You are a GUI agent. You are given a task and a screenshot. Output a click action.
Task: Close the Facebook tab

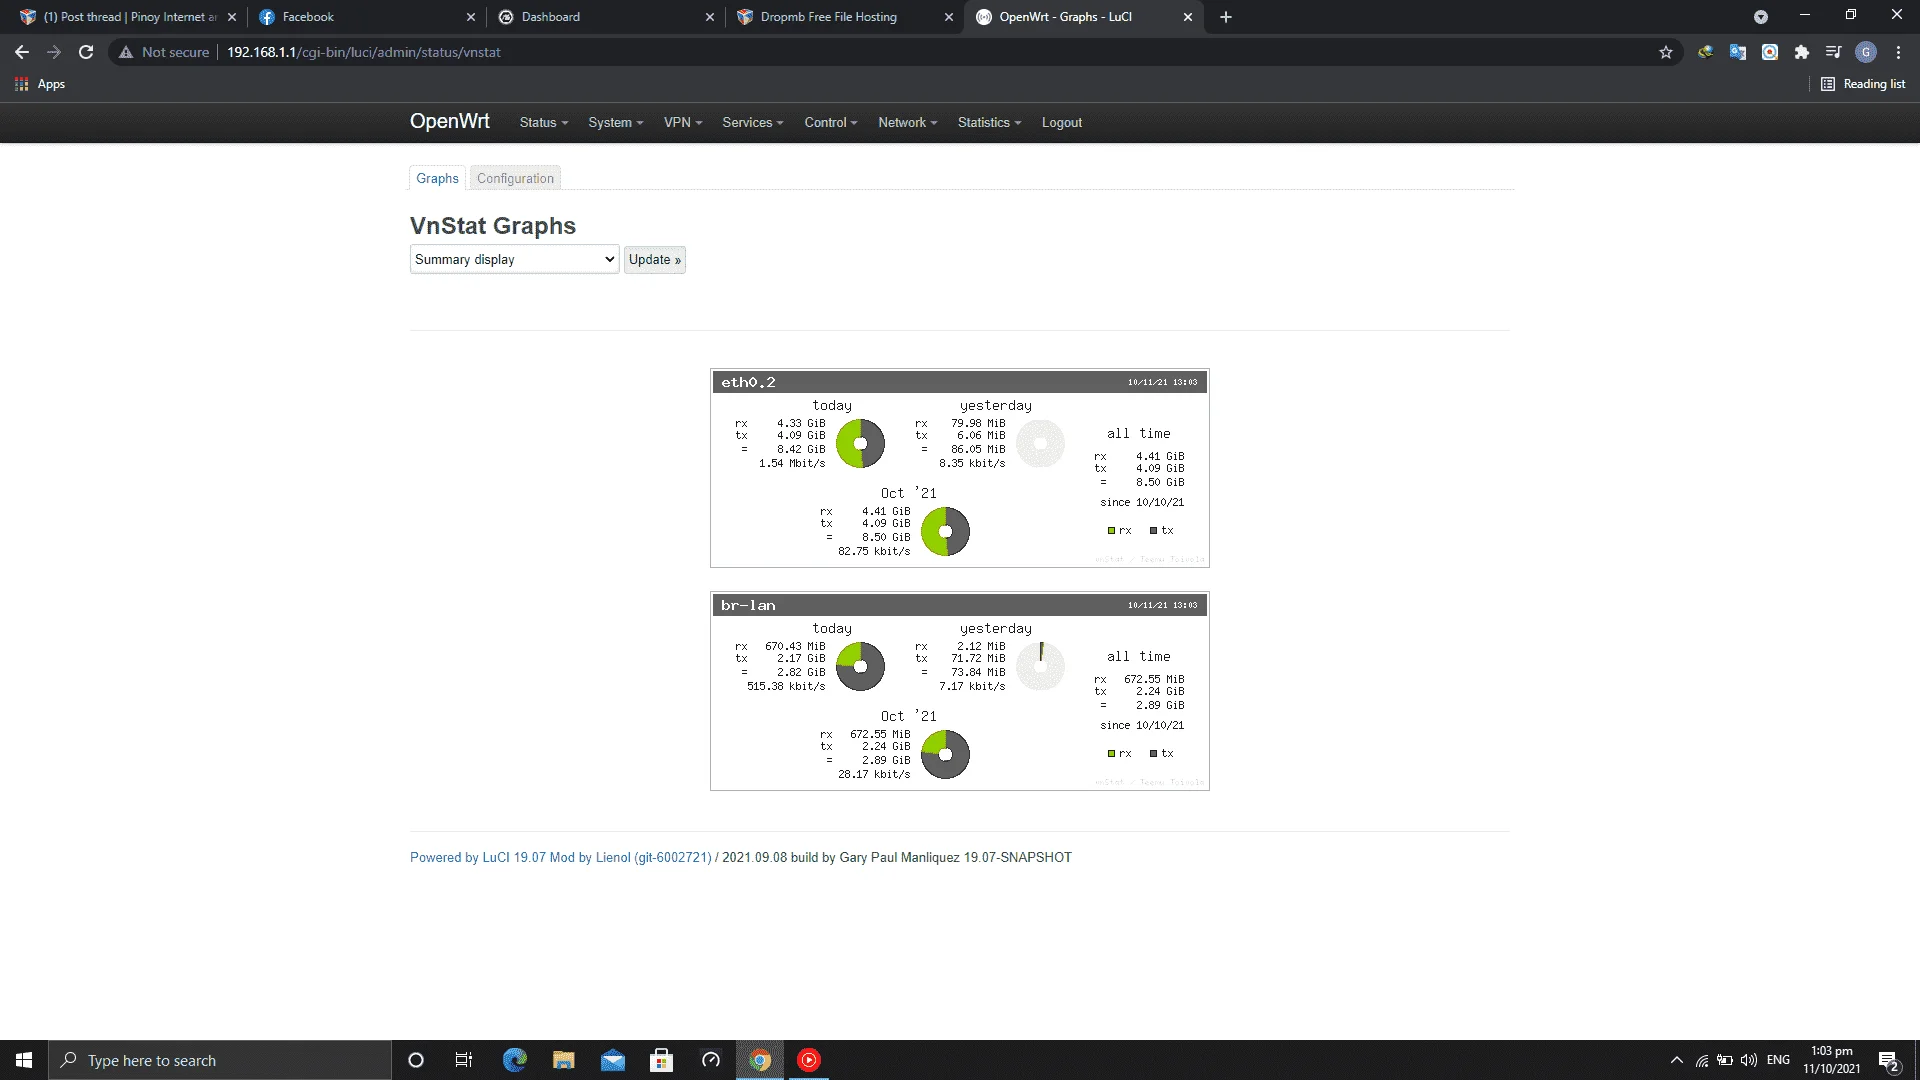[471, 17]
